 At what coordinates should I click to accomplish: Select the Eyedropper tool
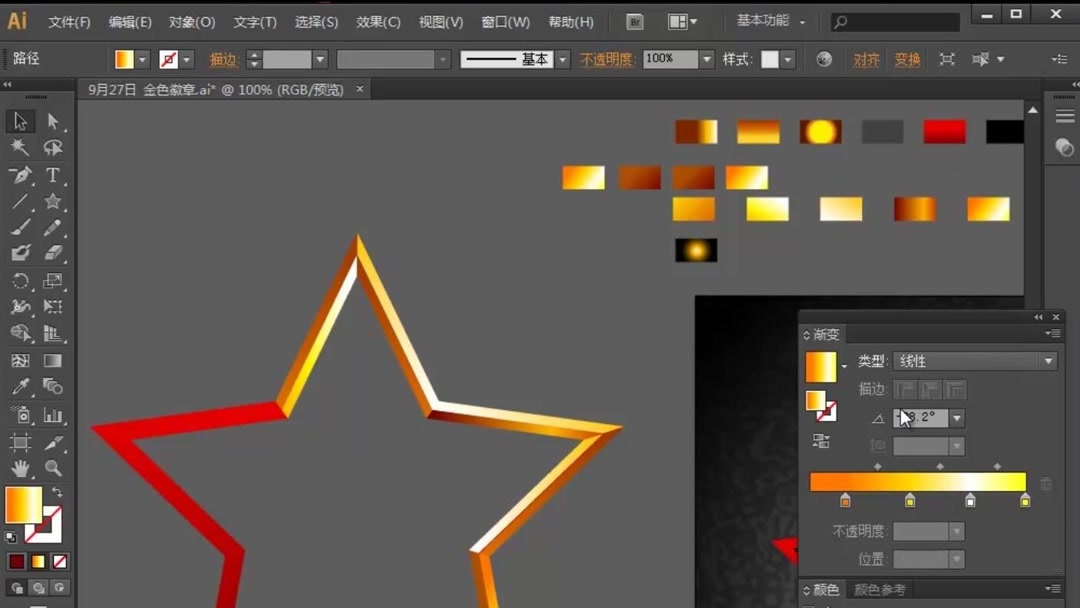tap(22, 385)
